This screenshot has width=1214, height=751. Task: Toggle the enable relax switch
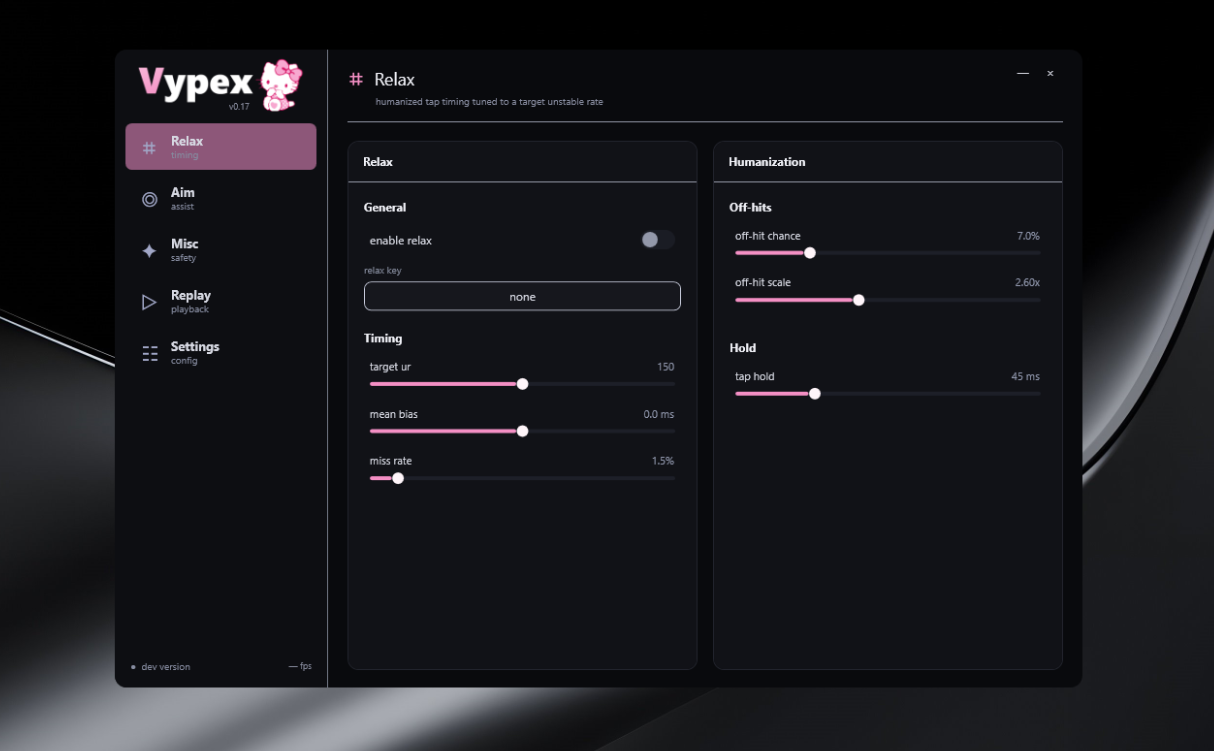tap(658, 240)
